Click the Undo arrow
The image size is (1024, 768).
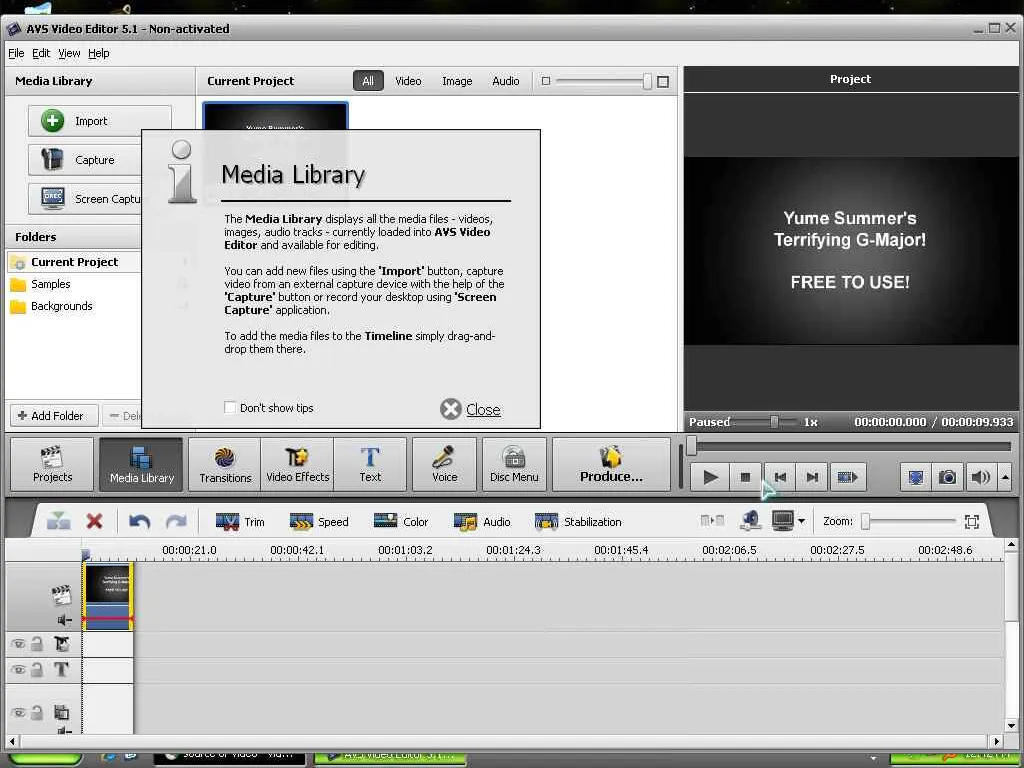click(x=139, y=521)
